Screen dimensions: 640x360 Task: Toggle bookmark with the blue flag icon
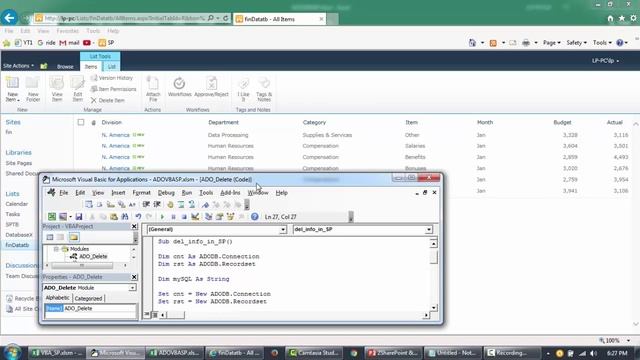tap(205, 204)
